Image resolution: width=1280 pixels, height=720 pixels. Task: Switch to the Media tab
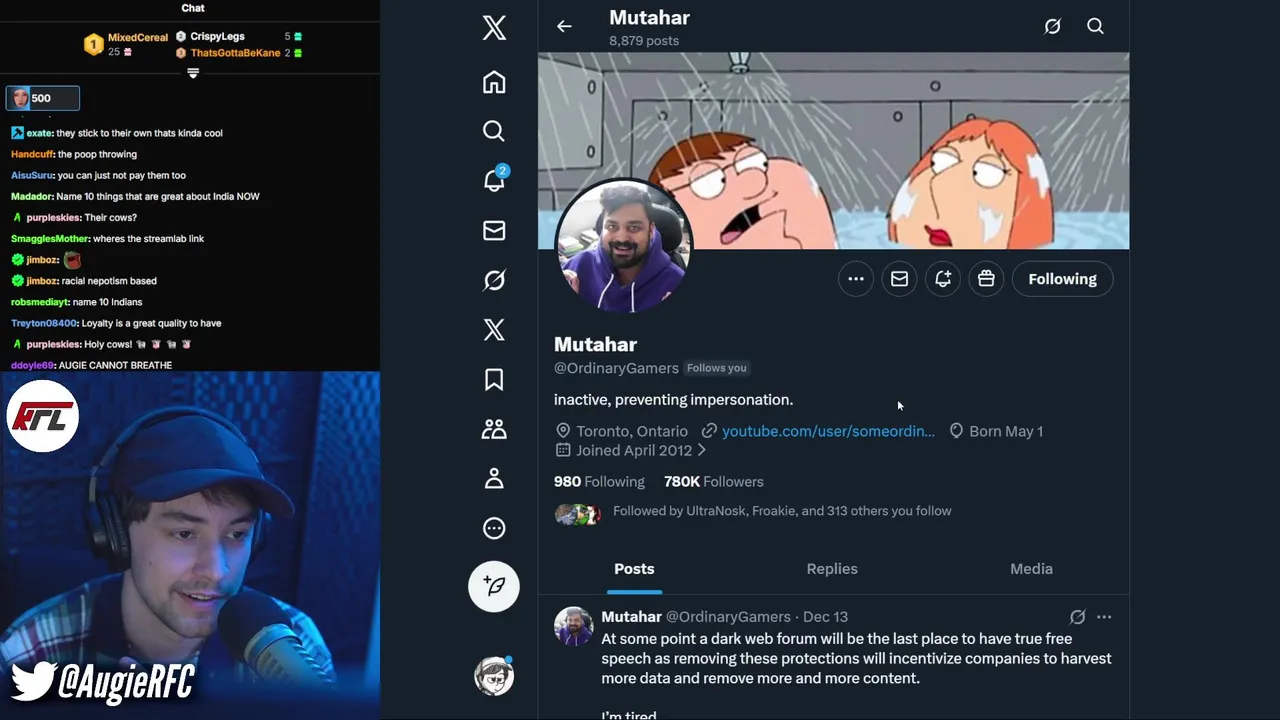pyautogui.click(x=1031, y=569)
